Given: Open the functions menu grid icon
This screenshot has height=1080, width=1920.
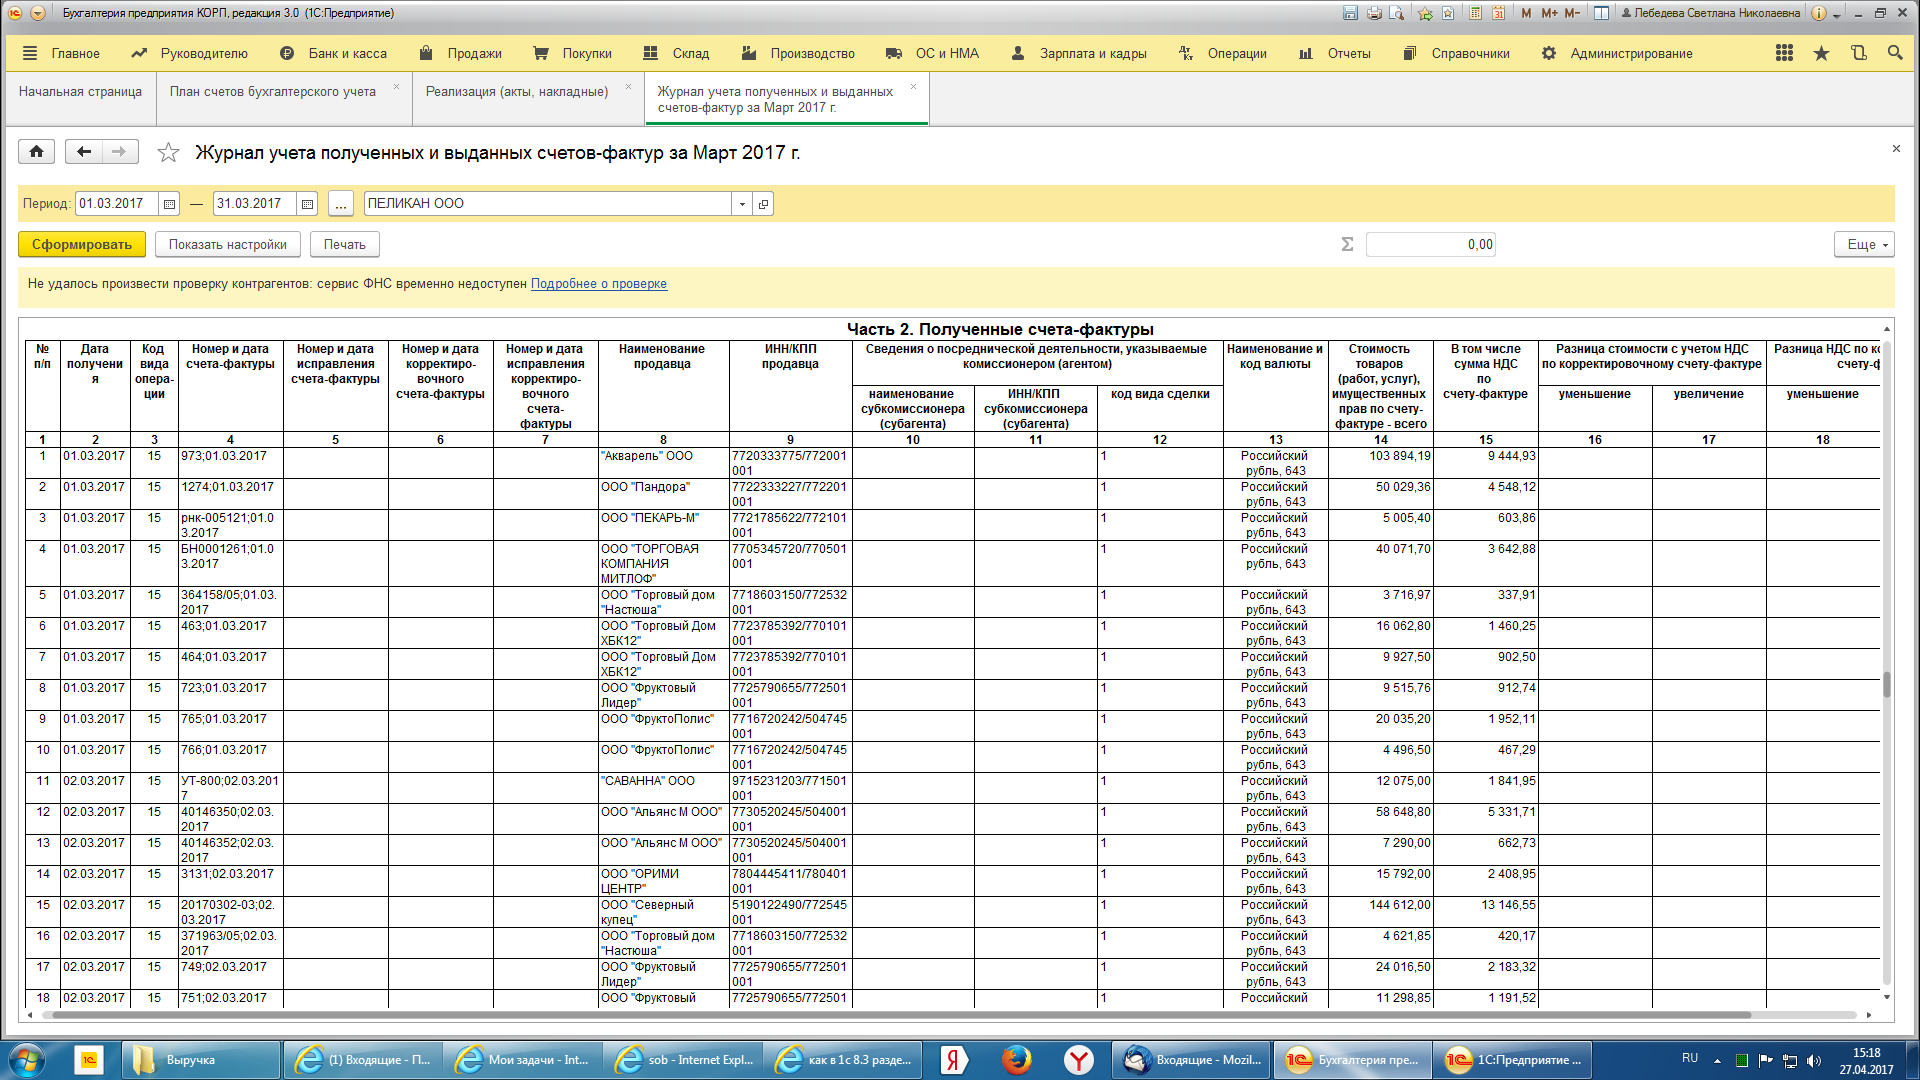Looking at the screenshot, I should click(x=1784, y=53).
